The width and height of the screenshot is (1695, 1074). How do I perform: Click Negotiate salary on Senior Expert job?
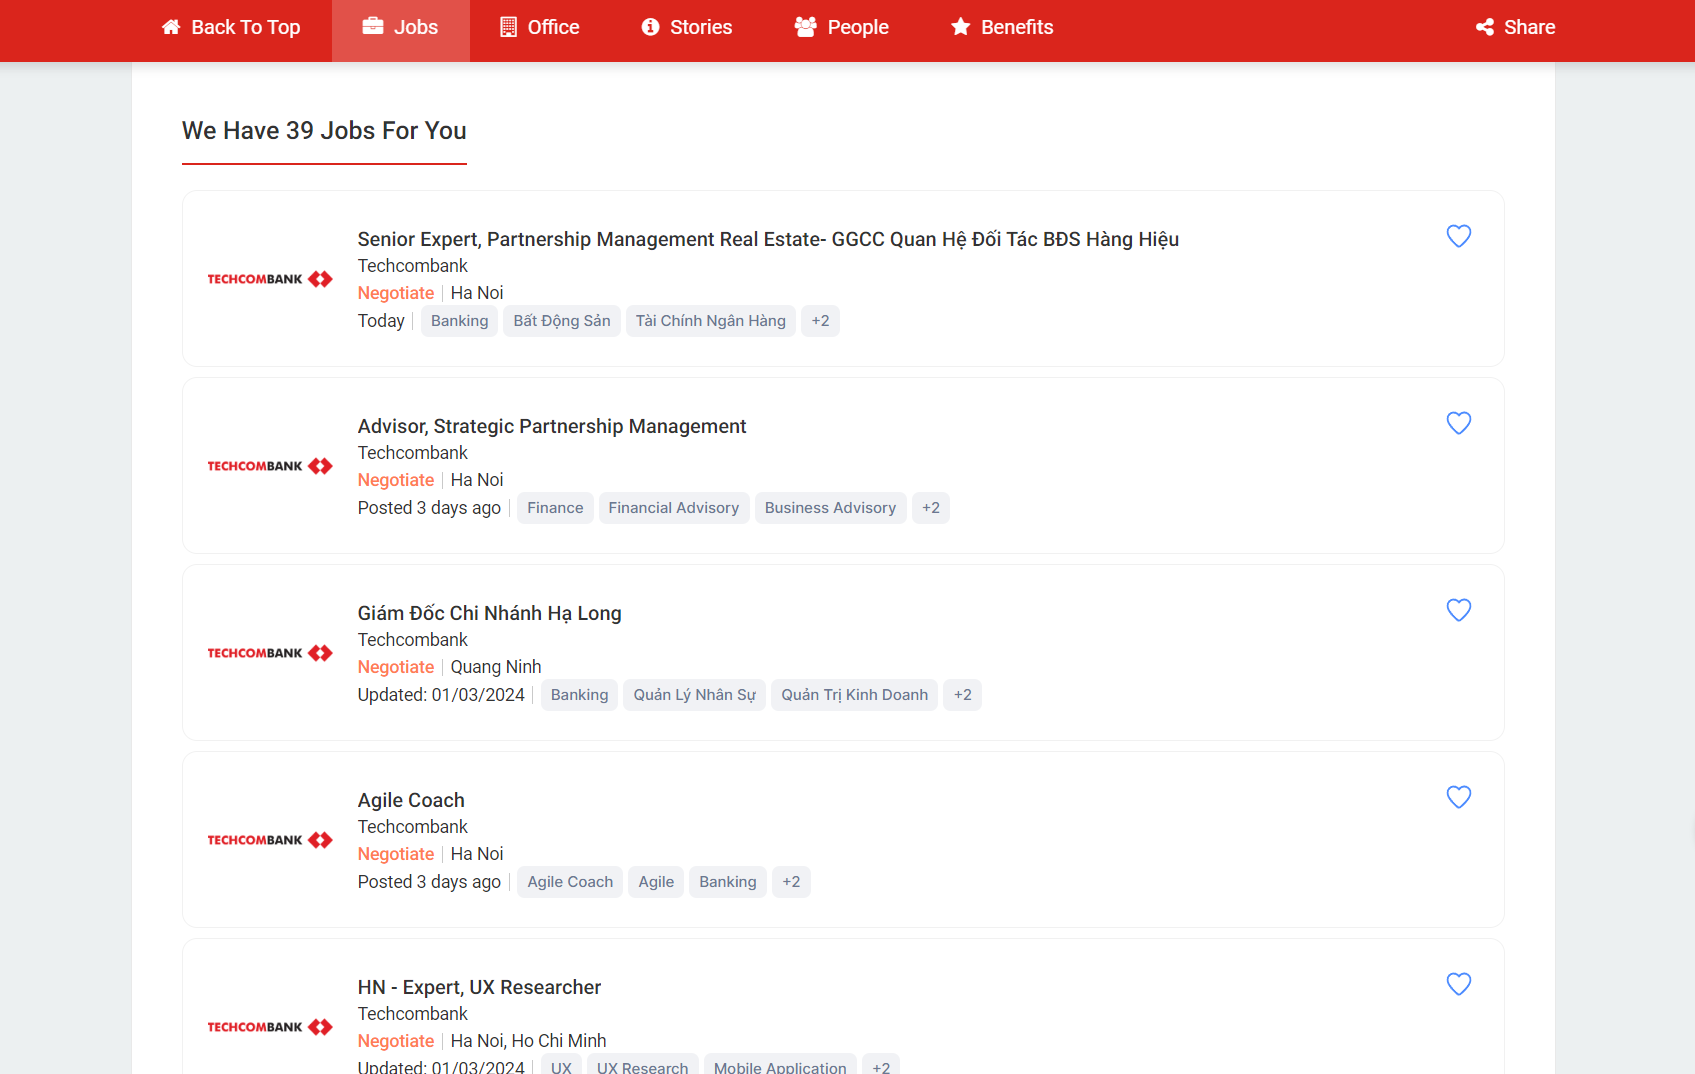click(x=396, y=293)
